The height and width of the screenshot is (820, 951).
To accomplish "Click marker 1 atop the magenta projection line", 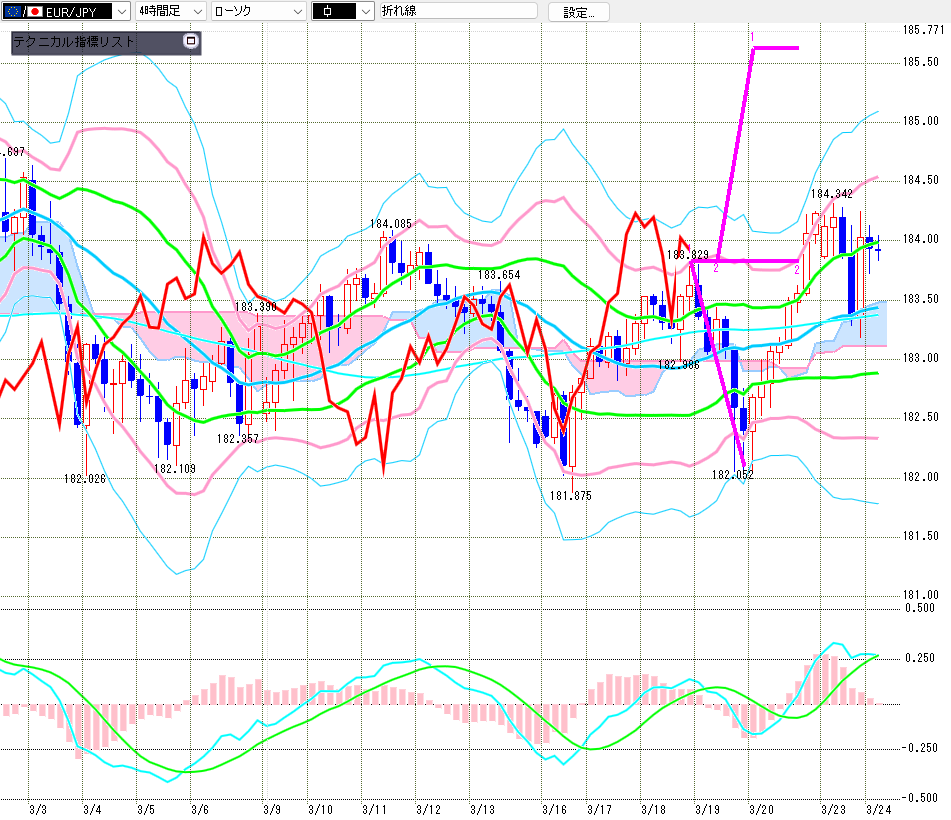I will [x=752, y=37].
